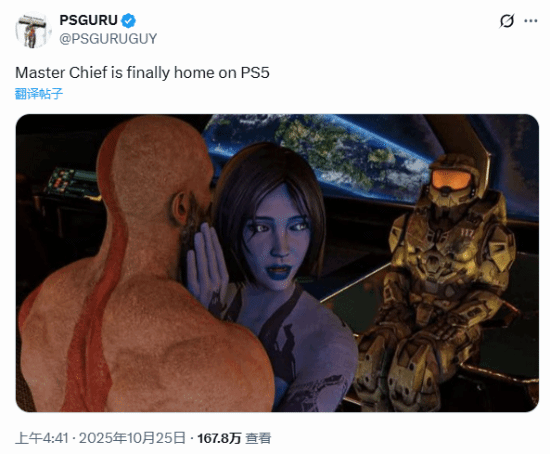Open the 167.8万 view count

219,438
